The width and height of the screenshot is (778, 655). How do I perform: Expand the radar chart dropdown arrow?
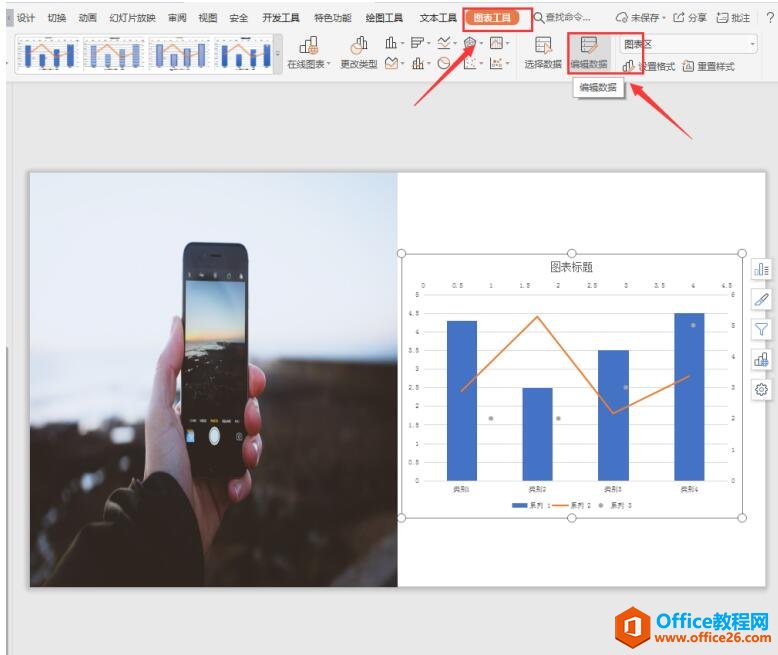481,44
